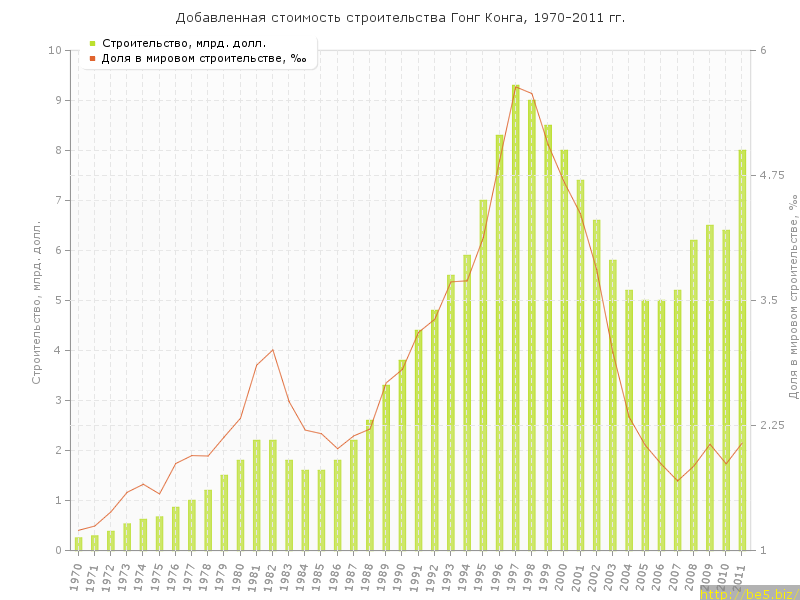Open the be5.biz link in the corner

click(x=749, y=593)
